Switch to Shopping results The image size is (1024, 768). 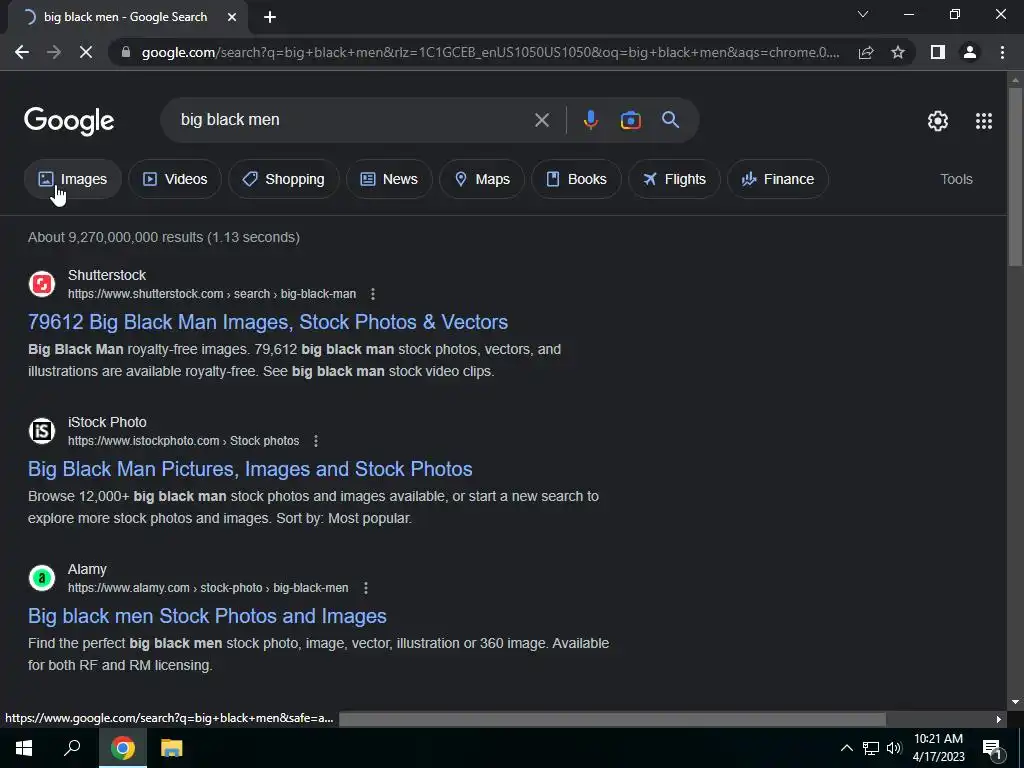tap(283, 179)
